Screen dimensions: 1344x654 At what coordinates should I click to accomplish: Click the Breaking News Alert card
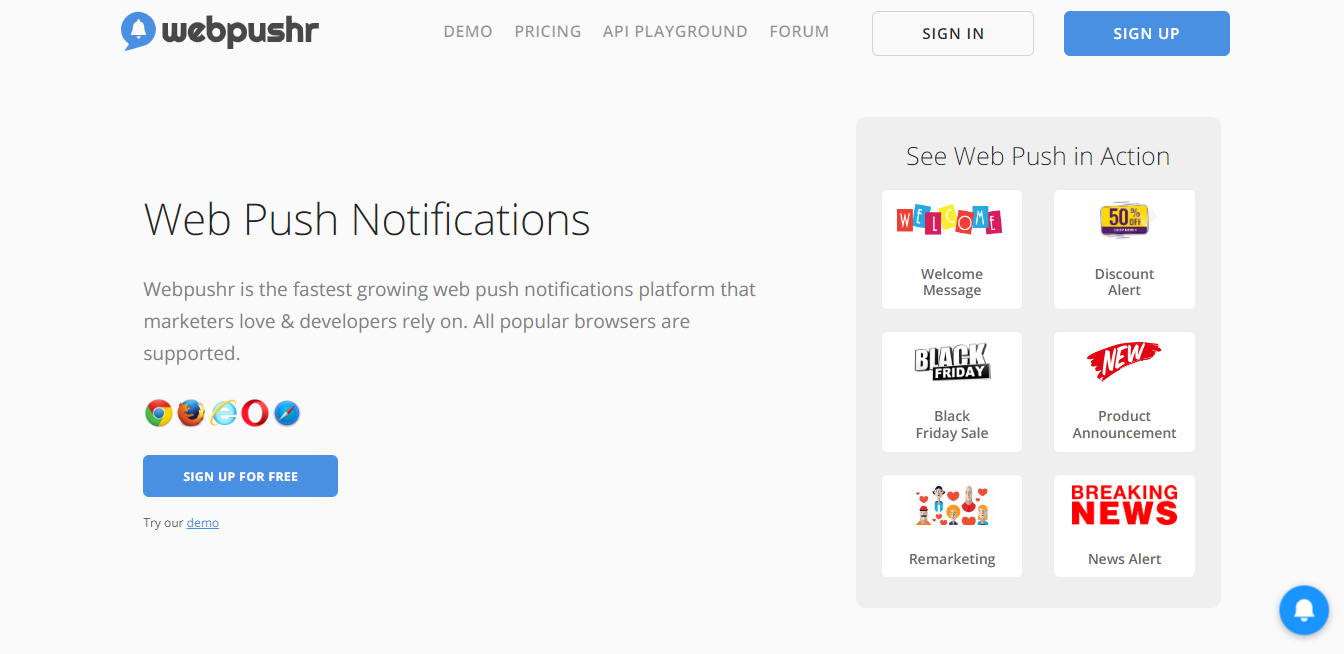click(x=1124, y=526)
